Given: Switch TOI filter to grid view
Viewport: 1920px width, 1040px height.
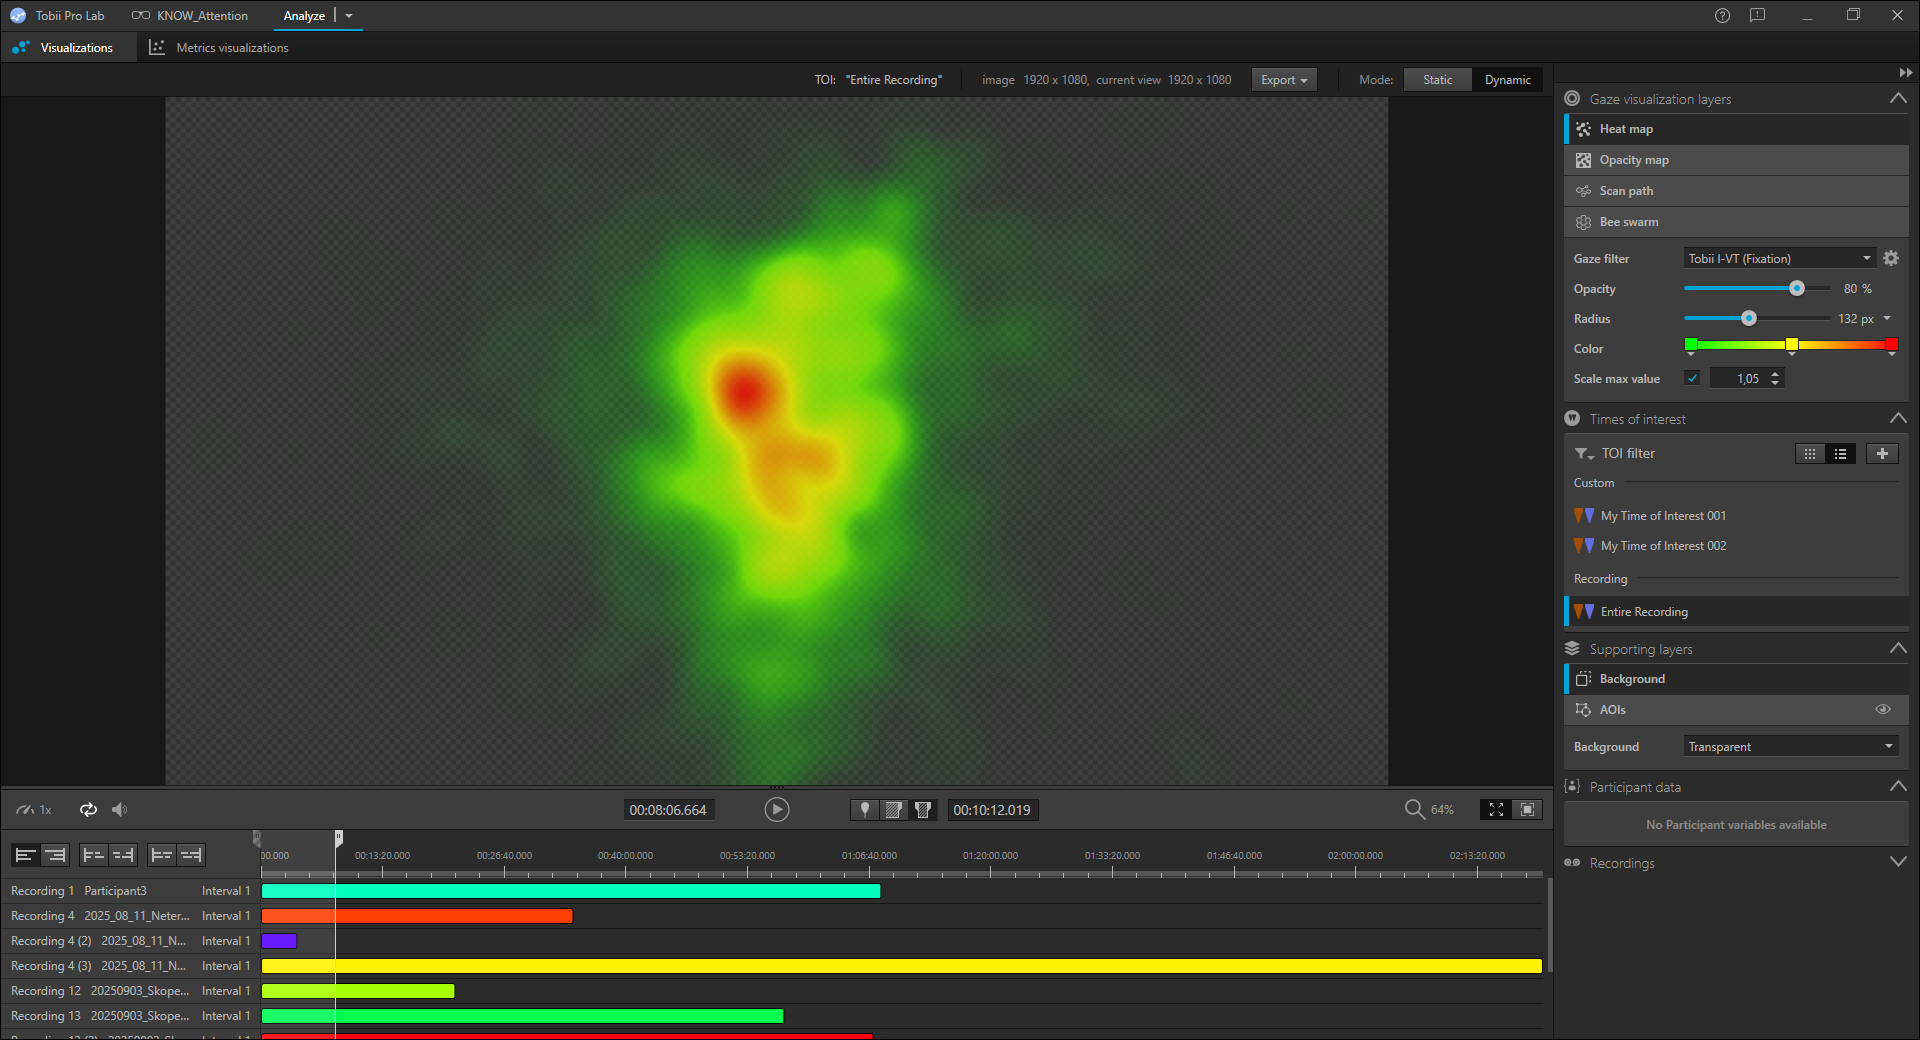Looking at the screenshot, I should click(1810, 454).
